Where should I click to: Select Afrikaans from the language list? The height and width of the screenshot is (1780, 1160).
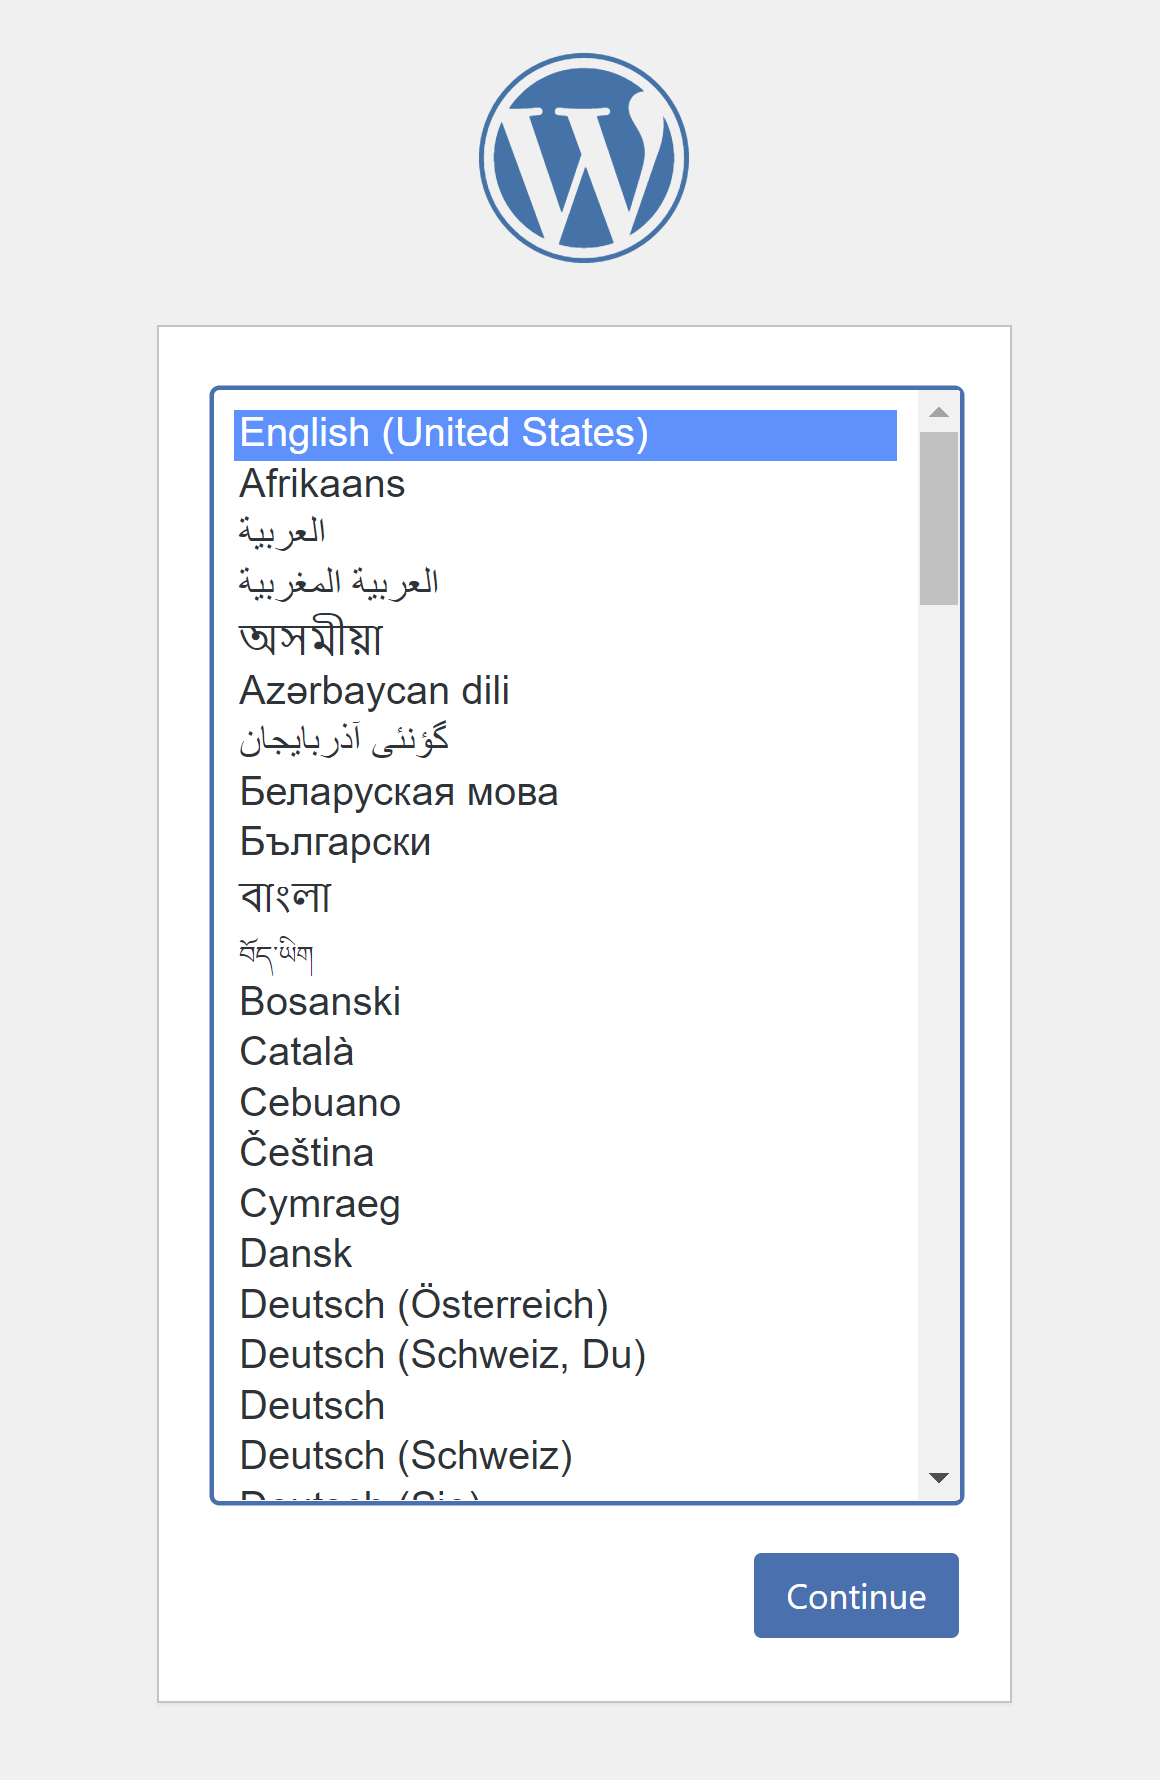321,485
